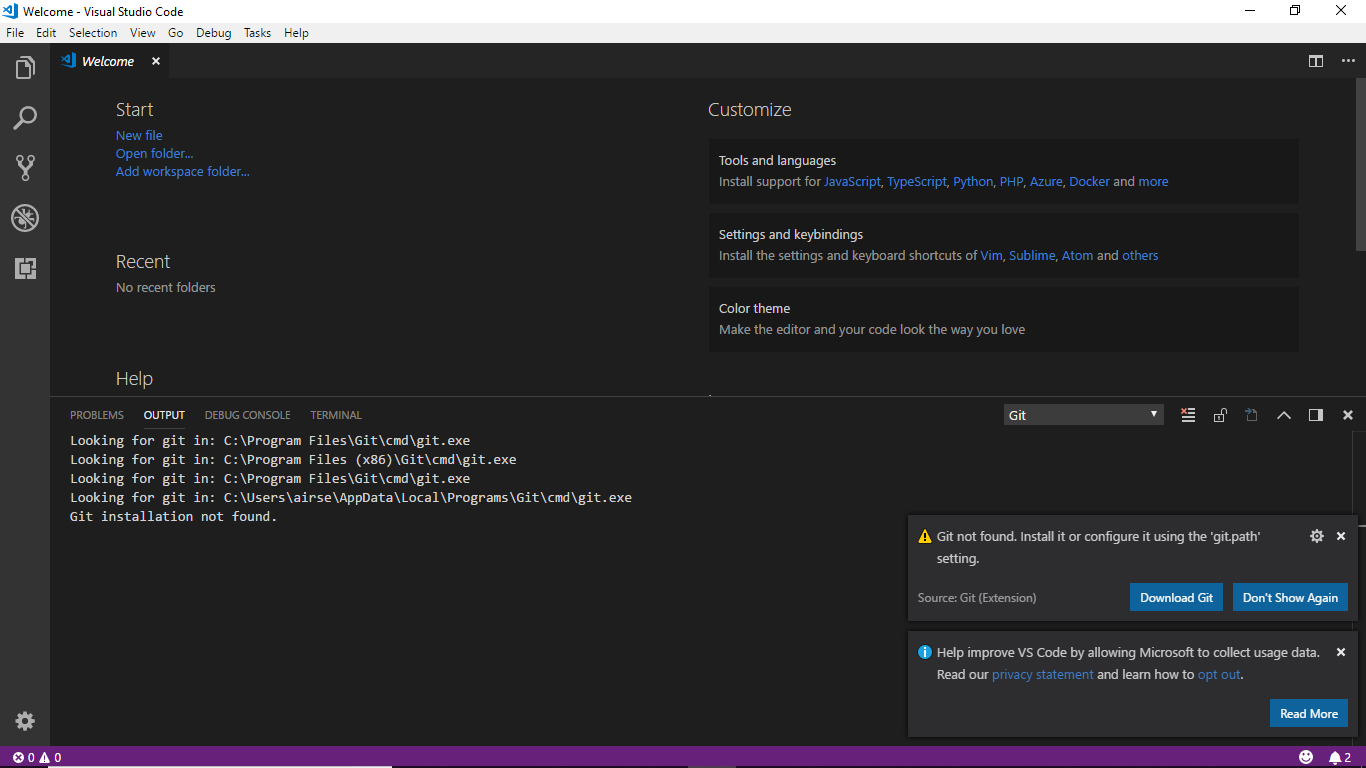Open notifications bell in status bar

(x=1339, y=757)
